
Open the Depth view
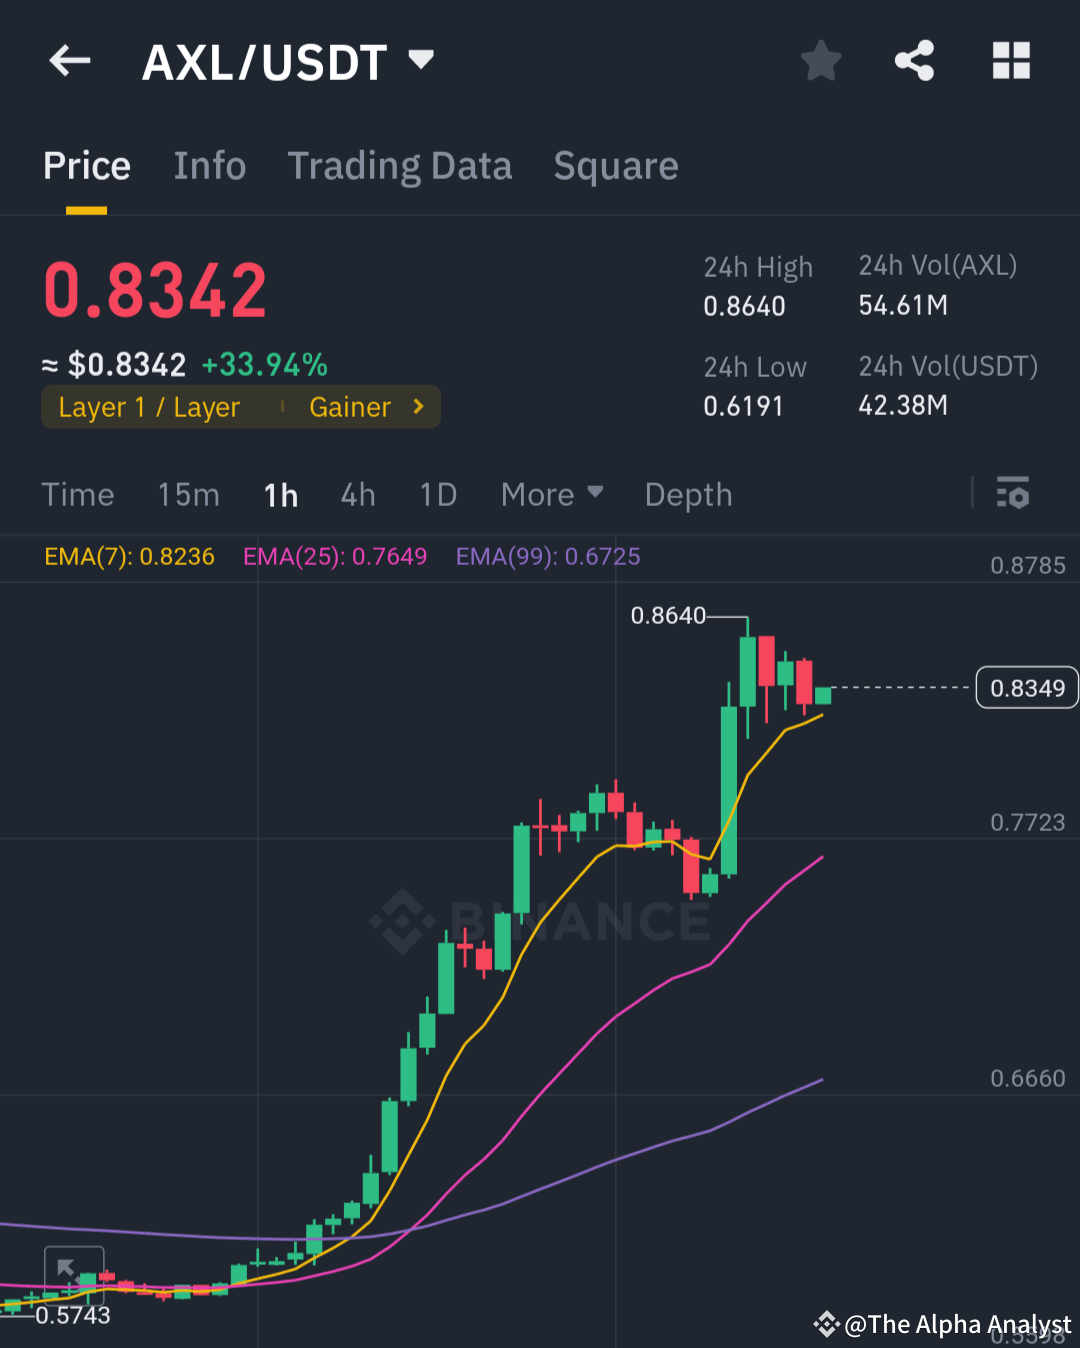[x=688, y=494]
